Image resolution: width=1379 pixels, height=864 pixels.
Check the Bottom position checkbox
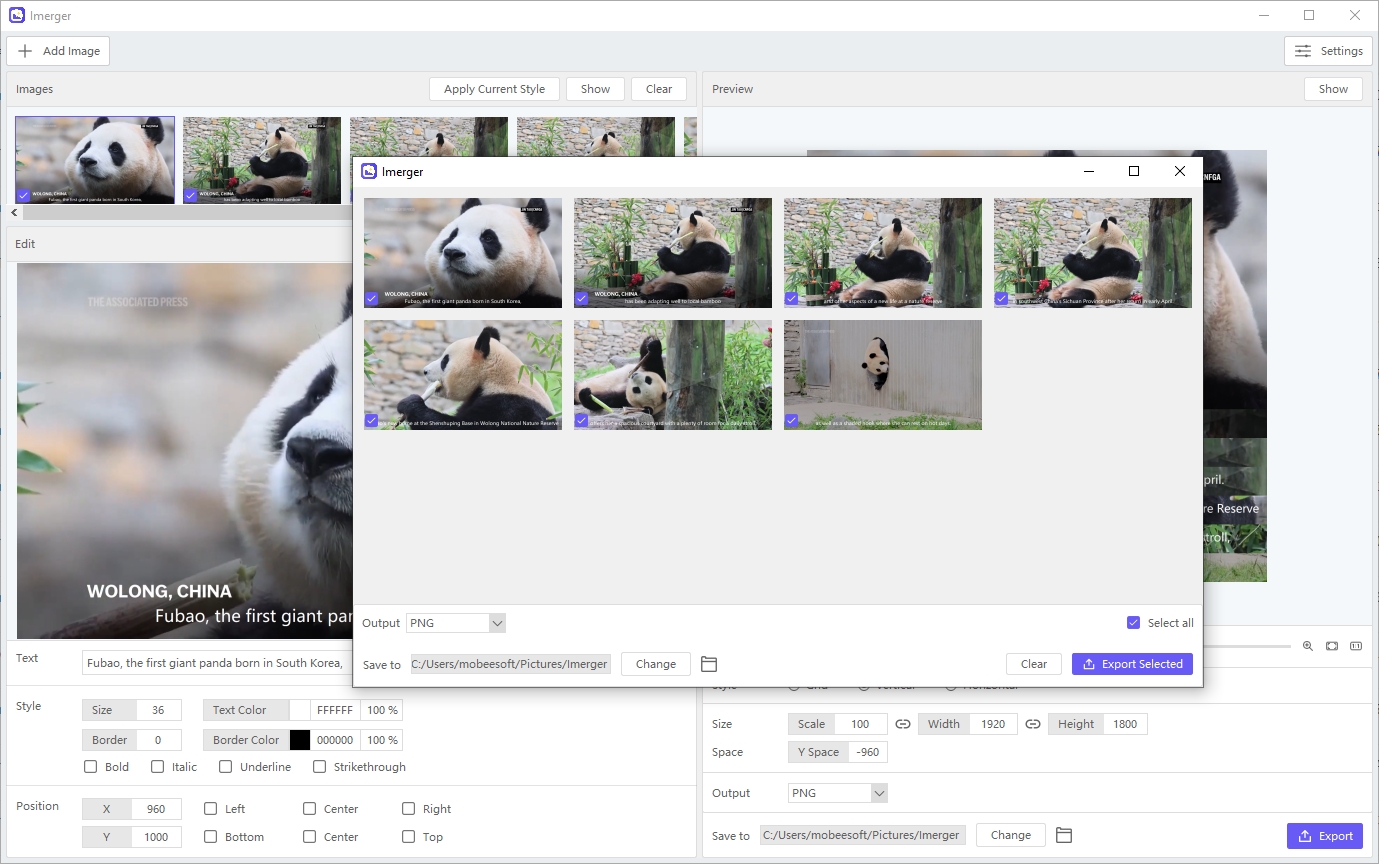(x=211, y=837)
